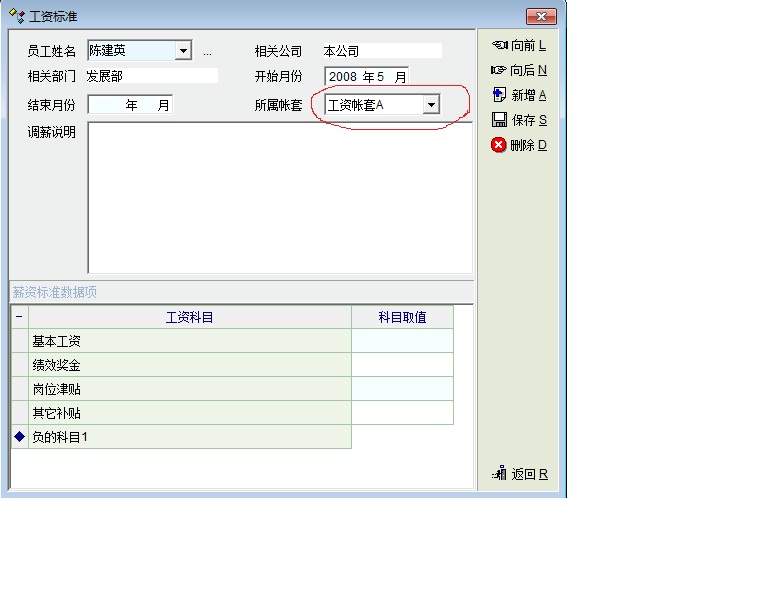Click the 结束月份 date field

point(130,105)
